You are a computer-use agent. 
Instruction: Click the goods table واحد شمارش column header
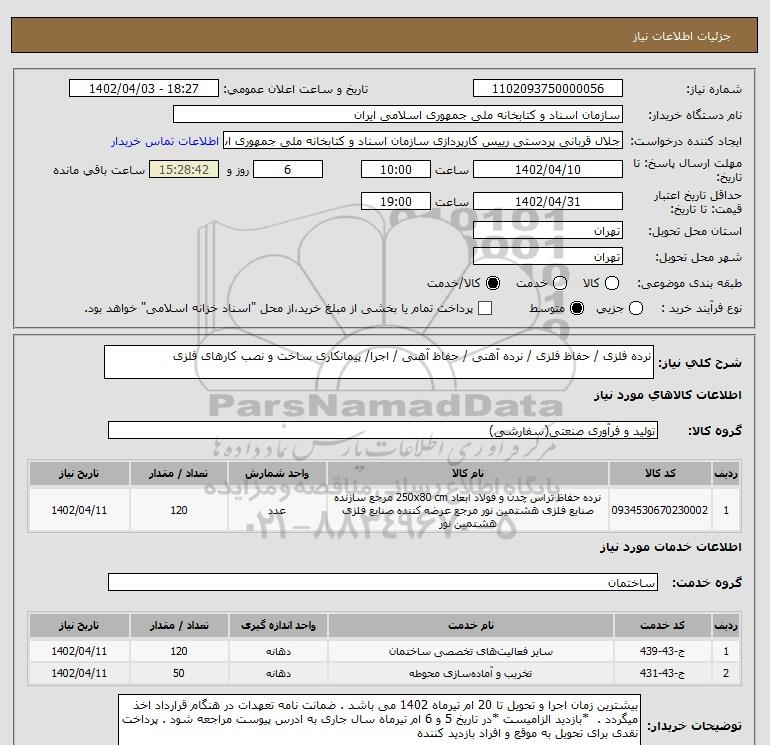[277, 473]
